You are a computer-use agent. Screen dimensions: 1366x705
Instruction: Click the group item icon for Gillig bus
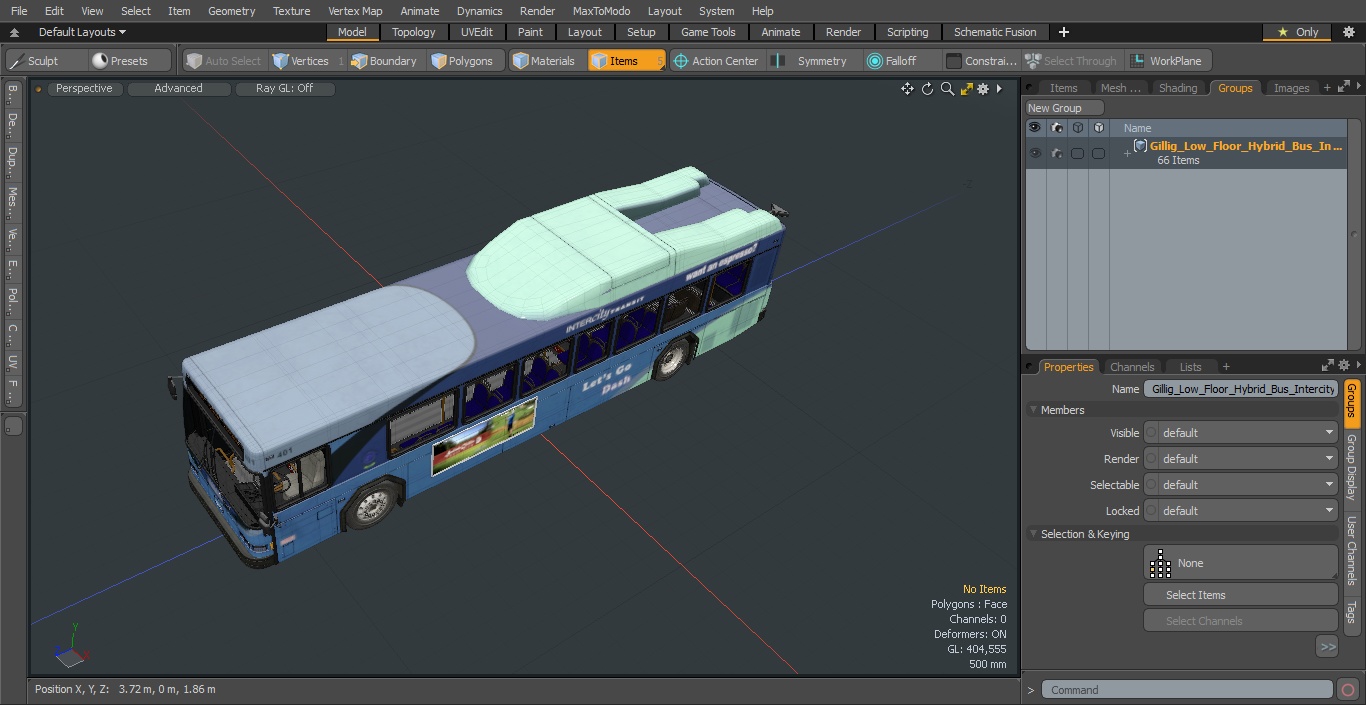click(x=1140, y=146)
